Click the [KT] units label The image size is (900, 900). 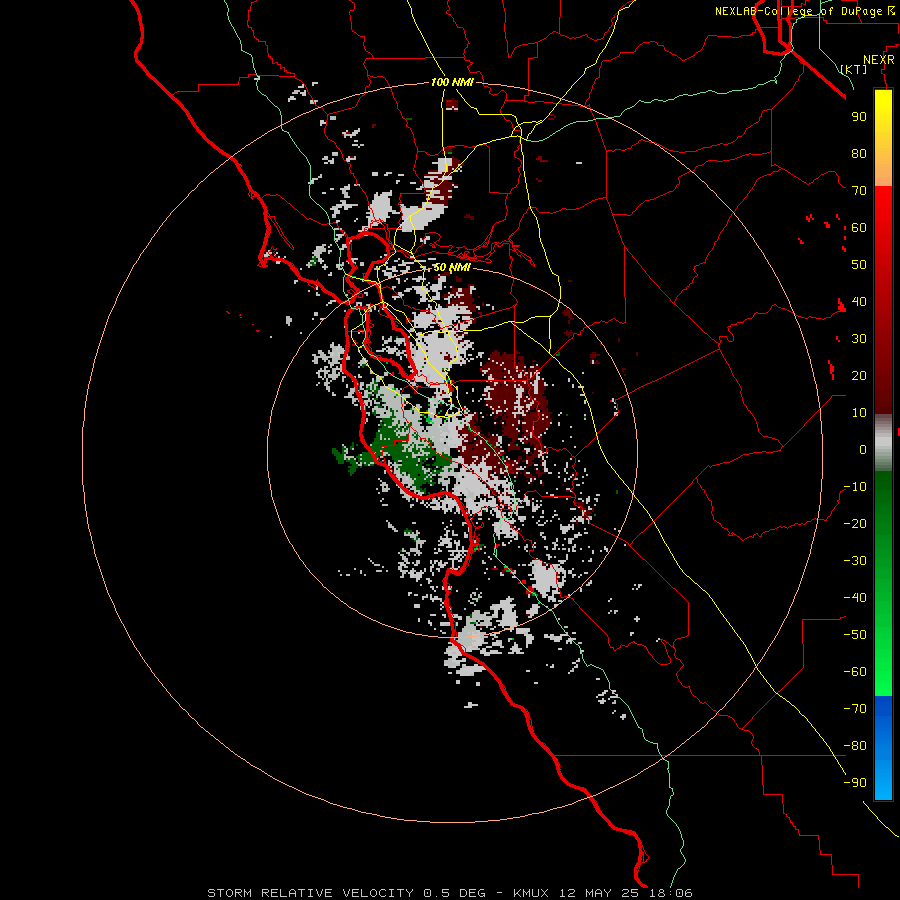[854, 69]
